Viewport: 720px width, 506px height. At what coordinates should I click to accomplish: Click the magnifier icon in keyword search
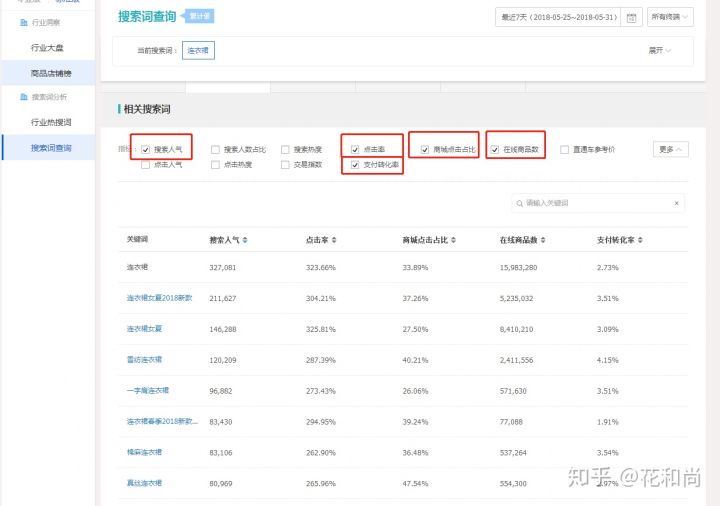[x=519, y=203]
